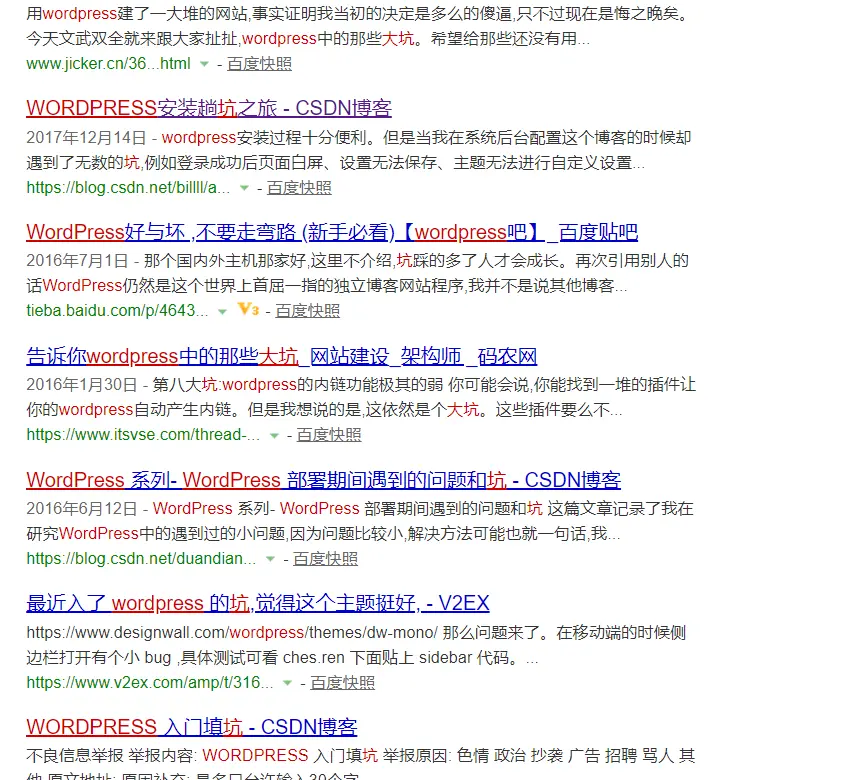Click the green URL tieba.baidu.com/p/4643...
This screenshot has height=780, width=859.
point(117,311)
